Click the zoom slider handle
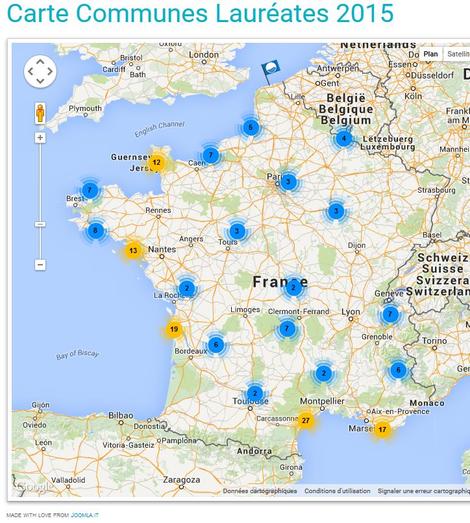This screenshot has width=470, height=523. 40,224
